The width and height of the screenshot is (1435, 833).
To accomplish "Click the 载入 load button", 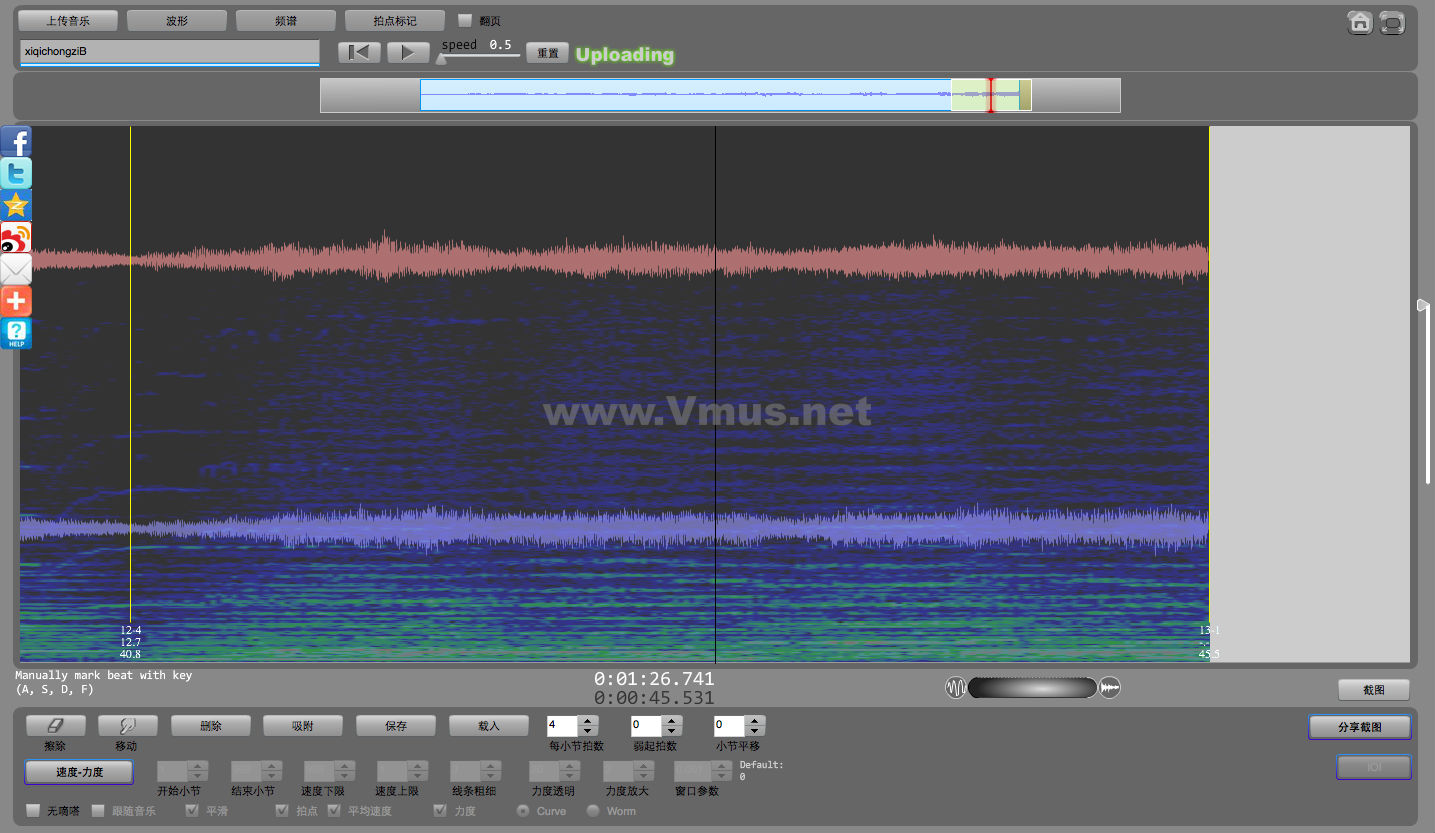I will [x=489, y=726].
